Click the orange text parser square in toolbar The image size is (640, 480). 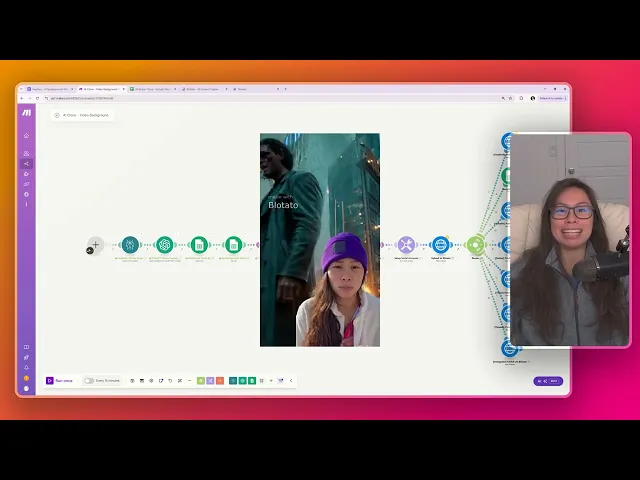click(x=220, y=380)
